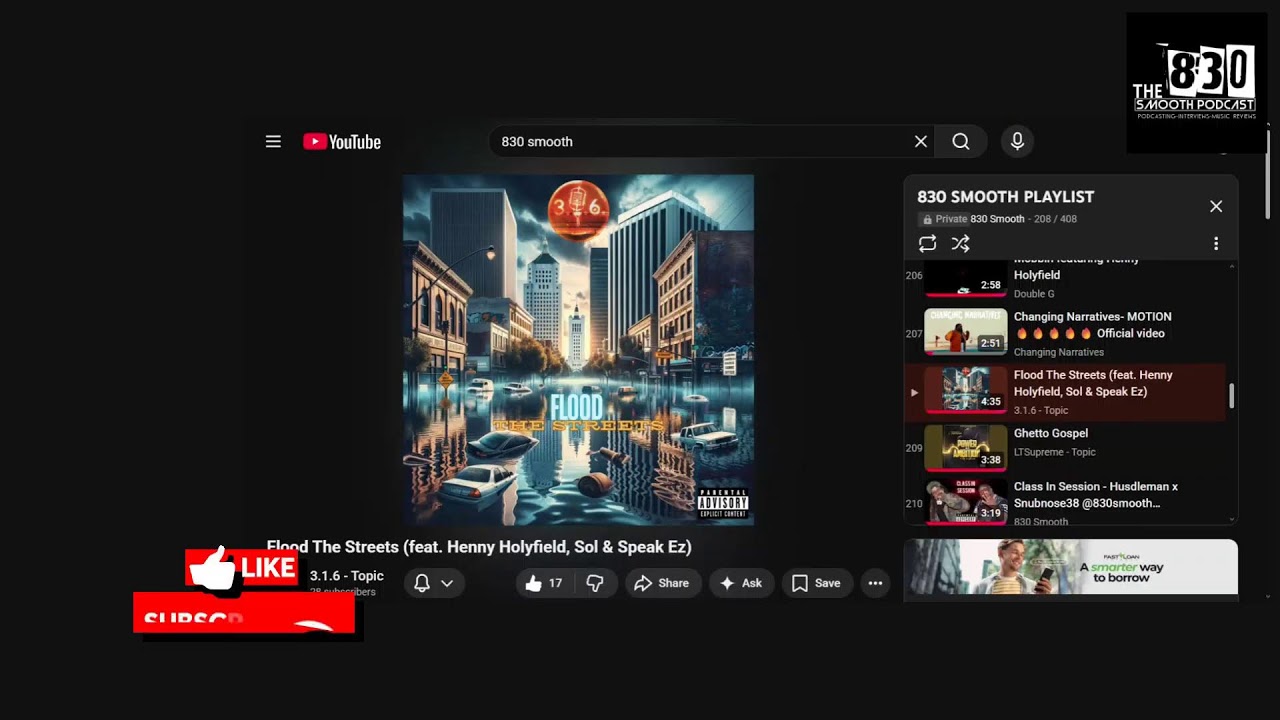Close the 830 Smooth Playlist panel

[x=1216, y=206]
